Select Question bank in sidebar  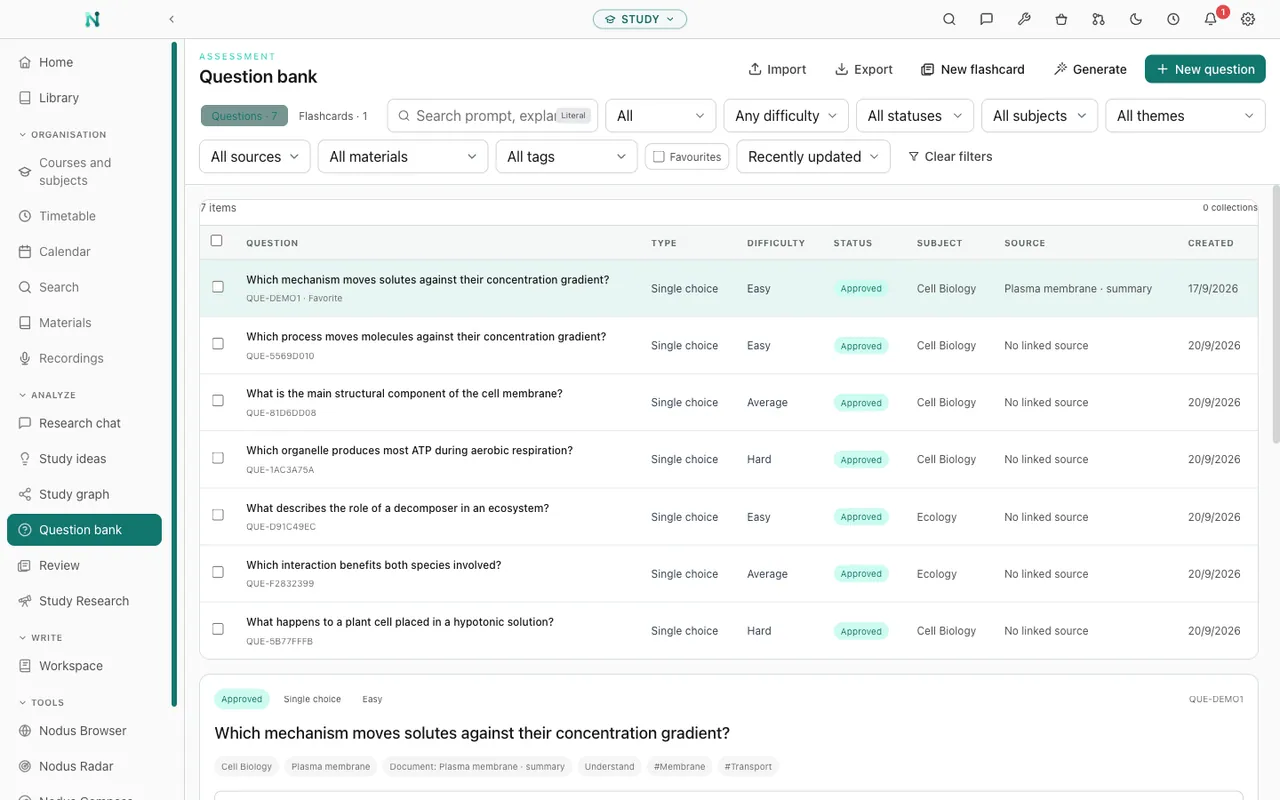(x=84, y=530)
